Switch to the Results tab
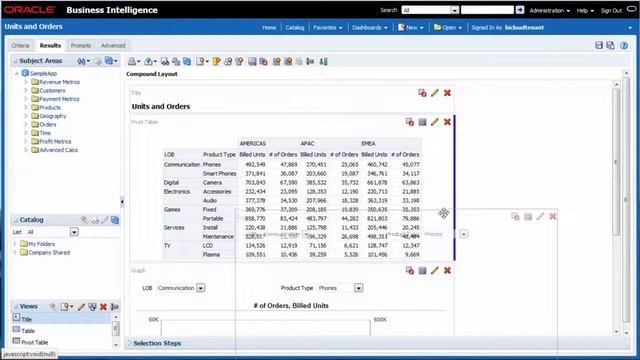Image resolution: width=640 pixels, height=360 pixels. pos(50,45)
